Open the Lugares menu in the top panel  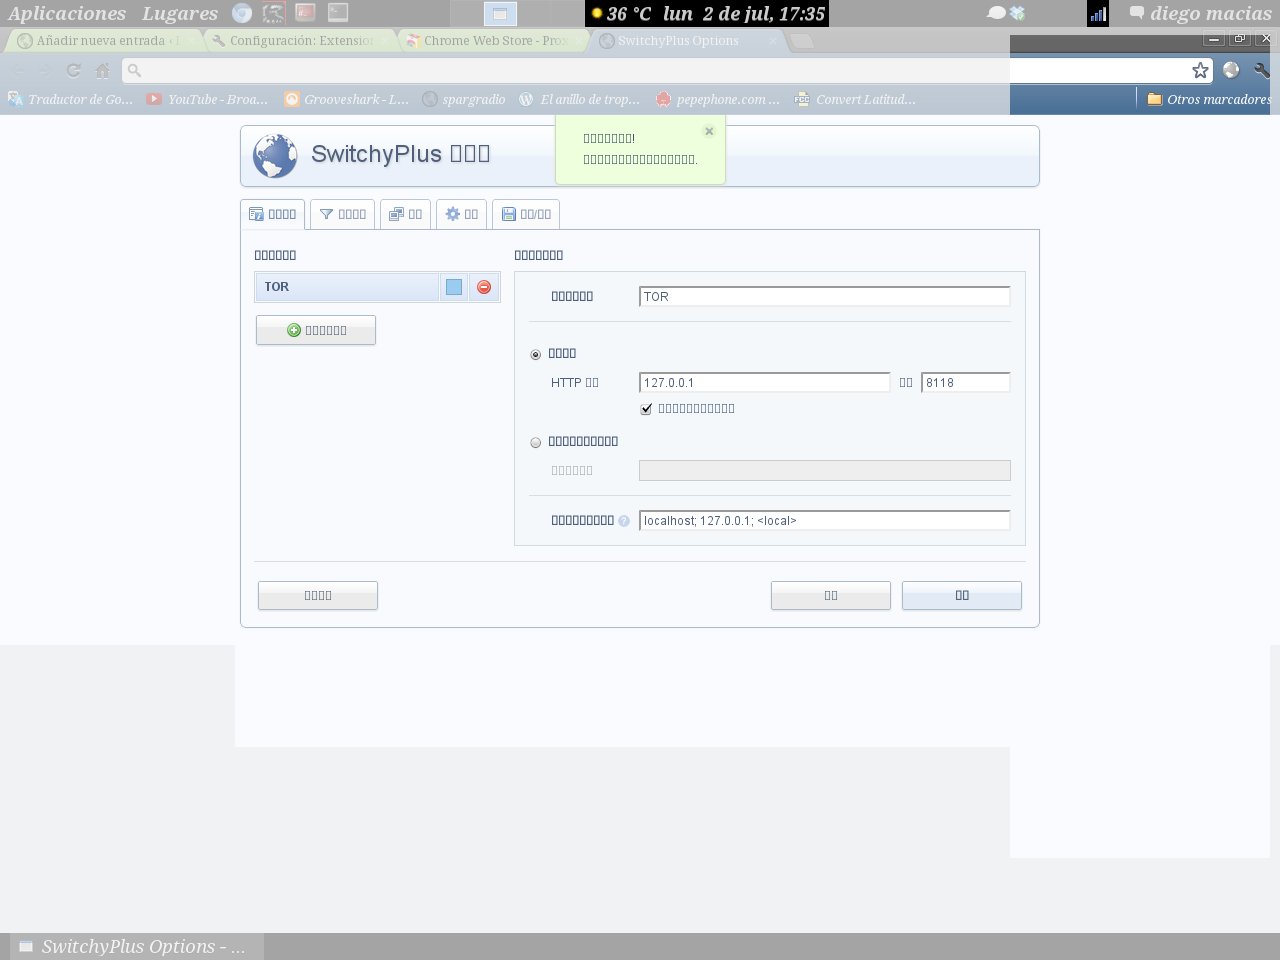tap(180, 13)
